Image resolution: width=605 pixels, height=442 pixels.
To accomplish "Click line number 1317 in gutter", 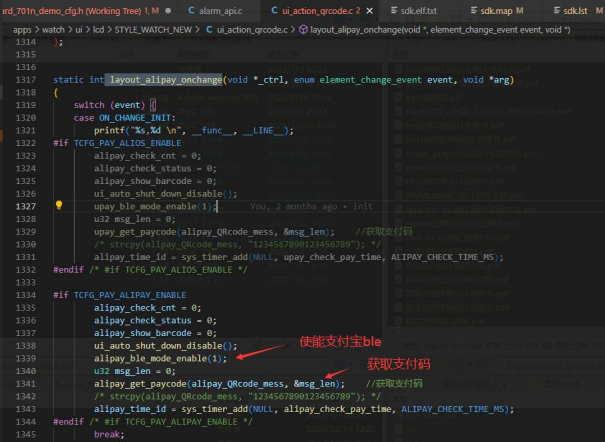I will [x=26, y=80].
